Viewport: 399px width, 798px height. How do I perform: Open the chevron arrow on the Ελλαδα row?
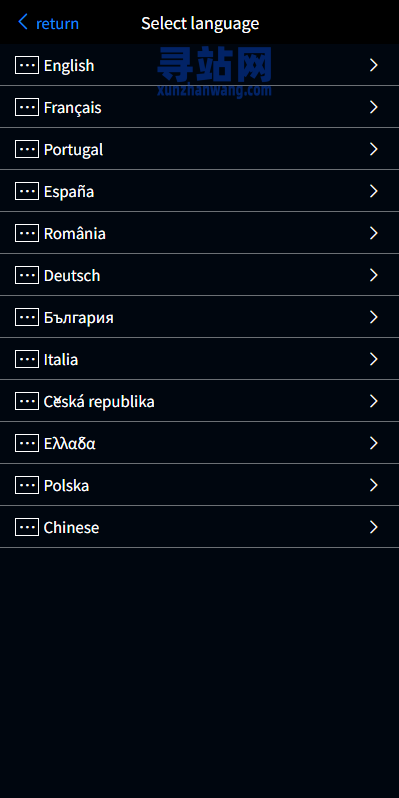click(374, 443)
